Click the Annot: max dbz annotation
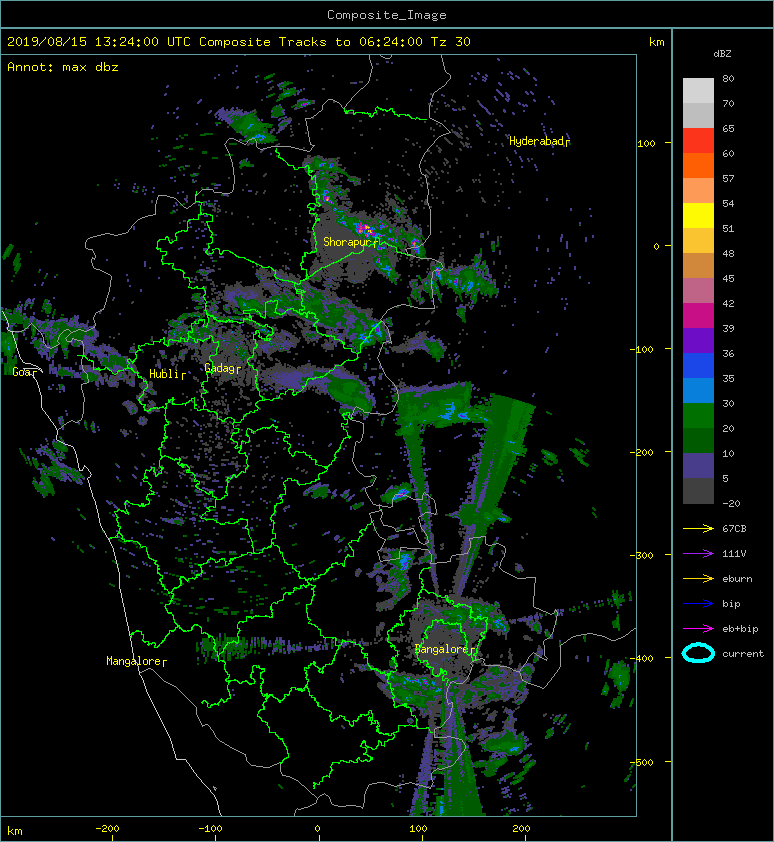Image resolution: width=774 pixels, height=842 pixels. (x=63, y=67)
